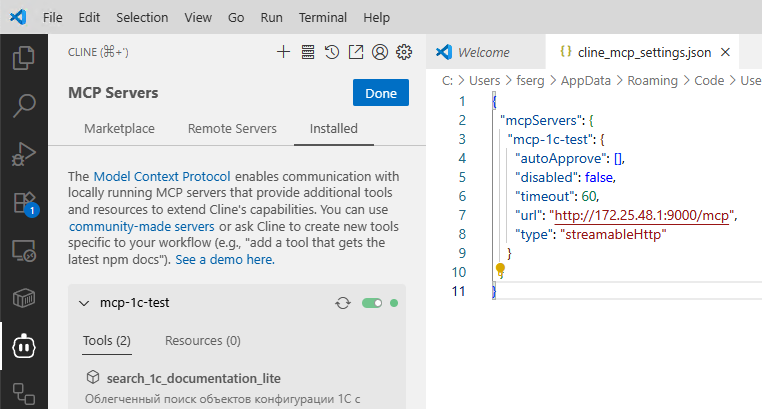Collapse the mcp-1c-test server section
Screen dimensions: 762x409
click(x=84, y=303)
